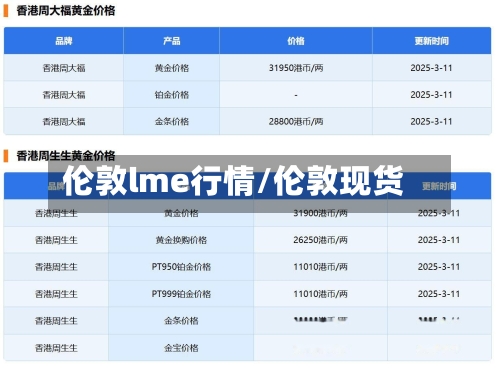Click 11010港币/两 in the PT950铂金价格 row
Image resolution: width=500 pixels, height=368 pixels.
coord(320,267)
